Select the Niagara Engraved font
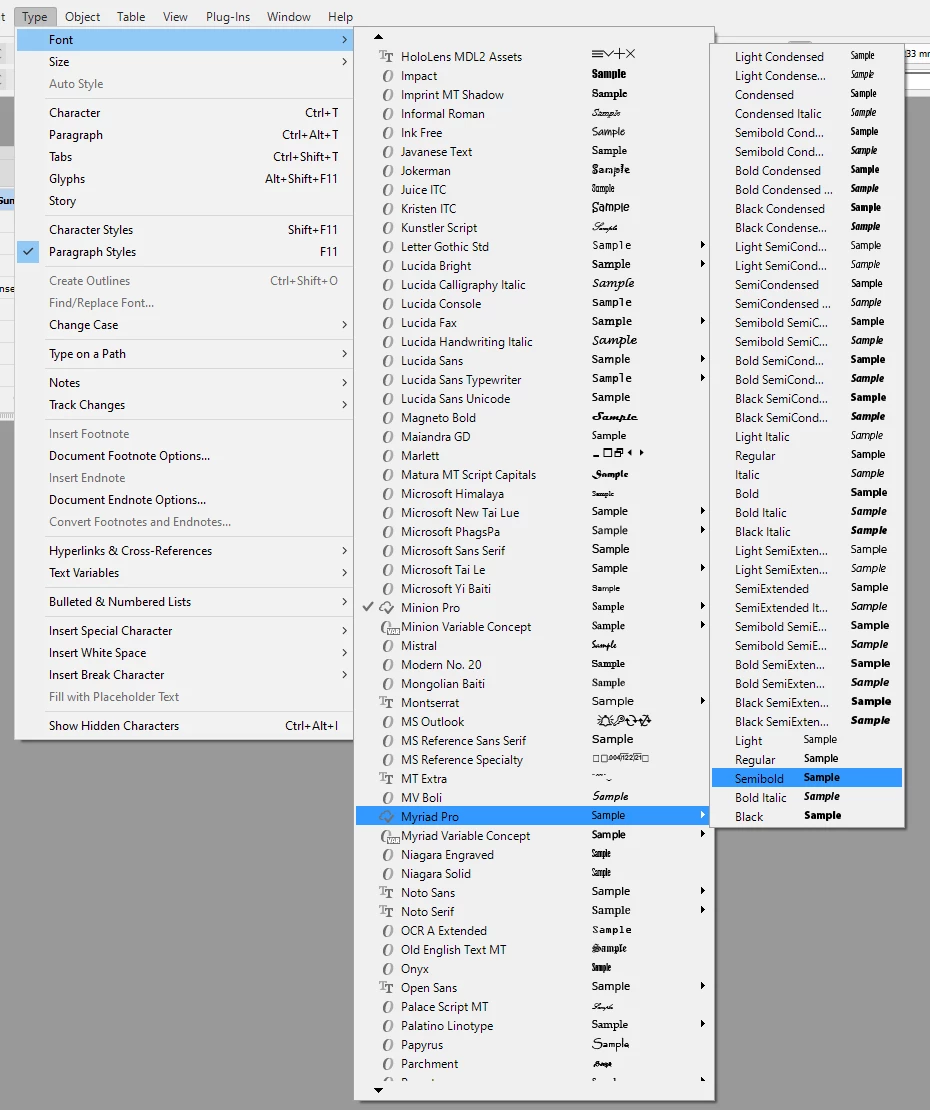930x1110 pixels. 534,854
